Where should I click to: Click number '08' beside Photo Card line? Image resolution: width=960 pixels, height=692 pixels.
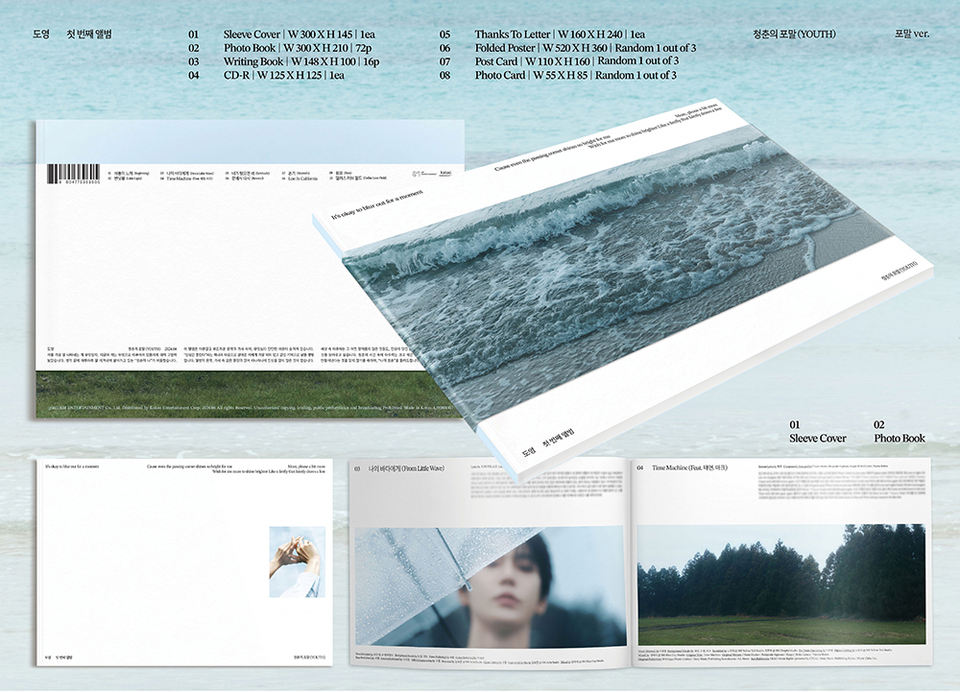tap(444, 75)
